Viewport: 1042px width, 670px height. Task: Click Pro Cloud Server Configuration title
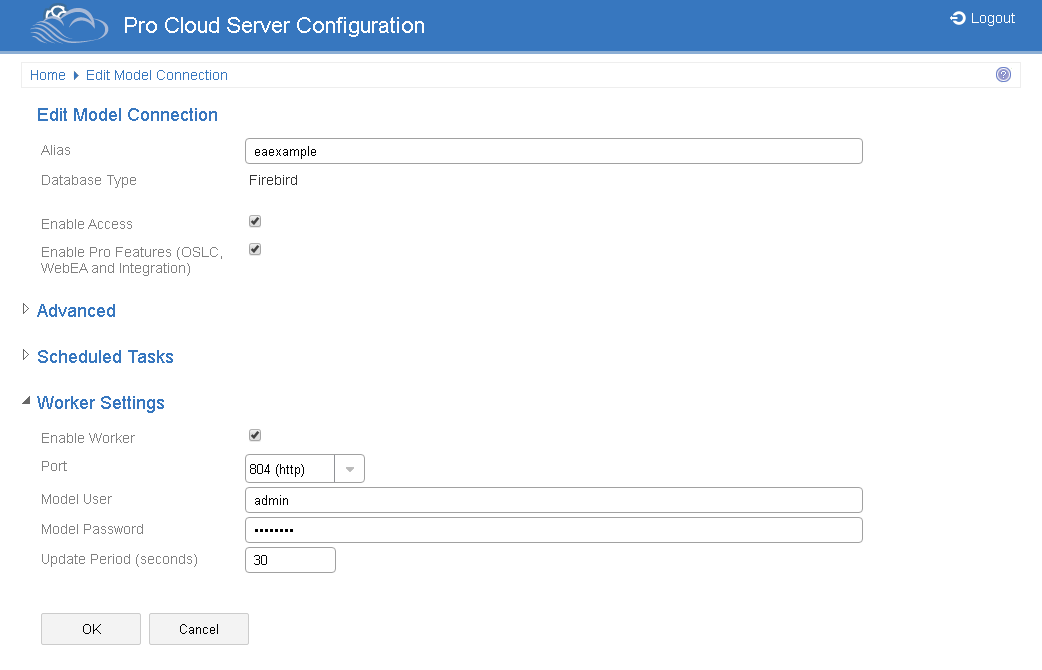(x=274, y=25)
